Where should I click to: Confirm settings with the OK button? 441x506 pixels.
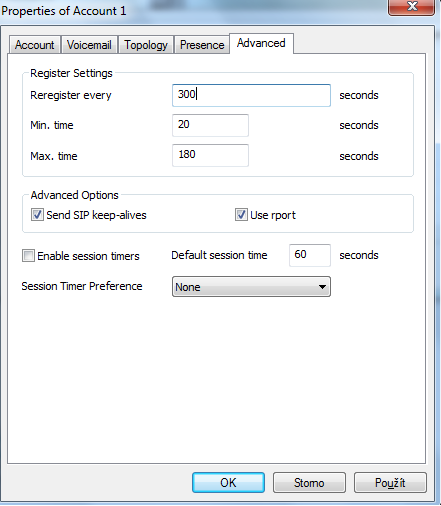click(x=228, y=482)
